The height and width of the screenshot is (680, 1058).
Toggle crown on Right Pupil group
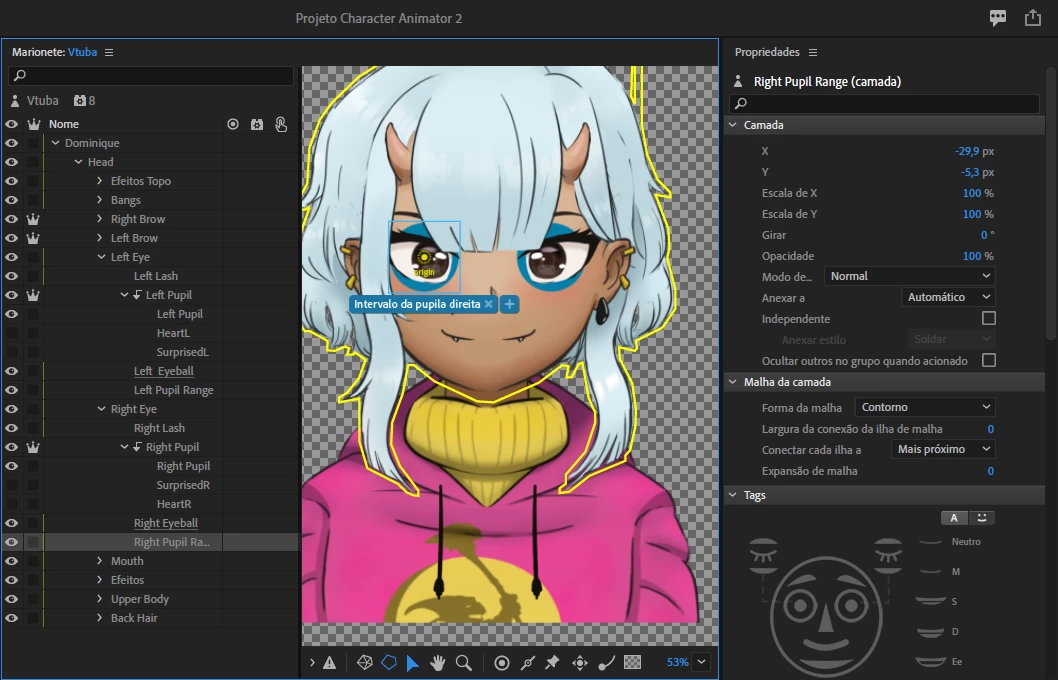32,447
